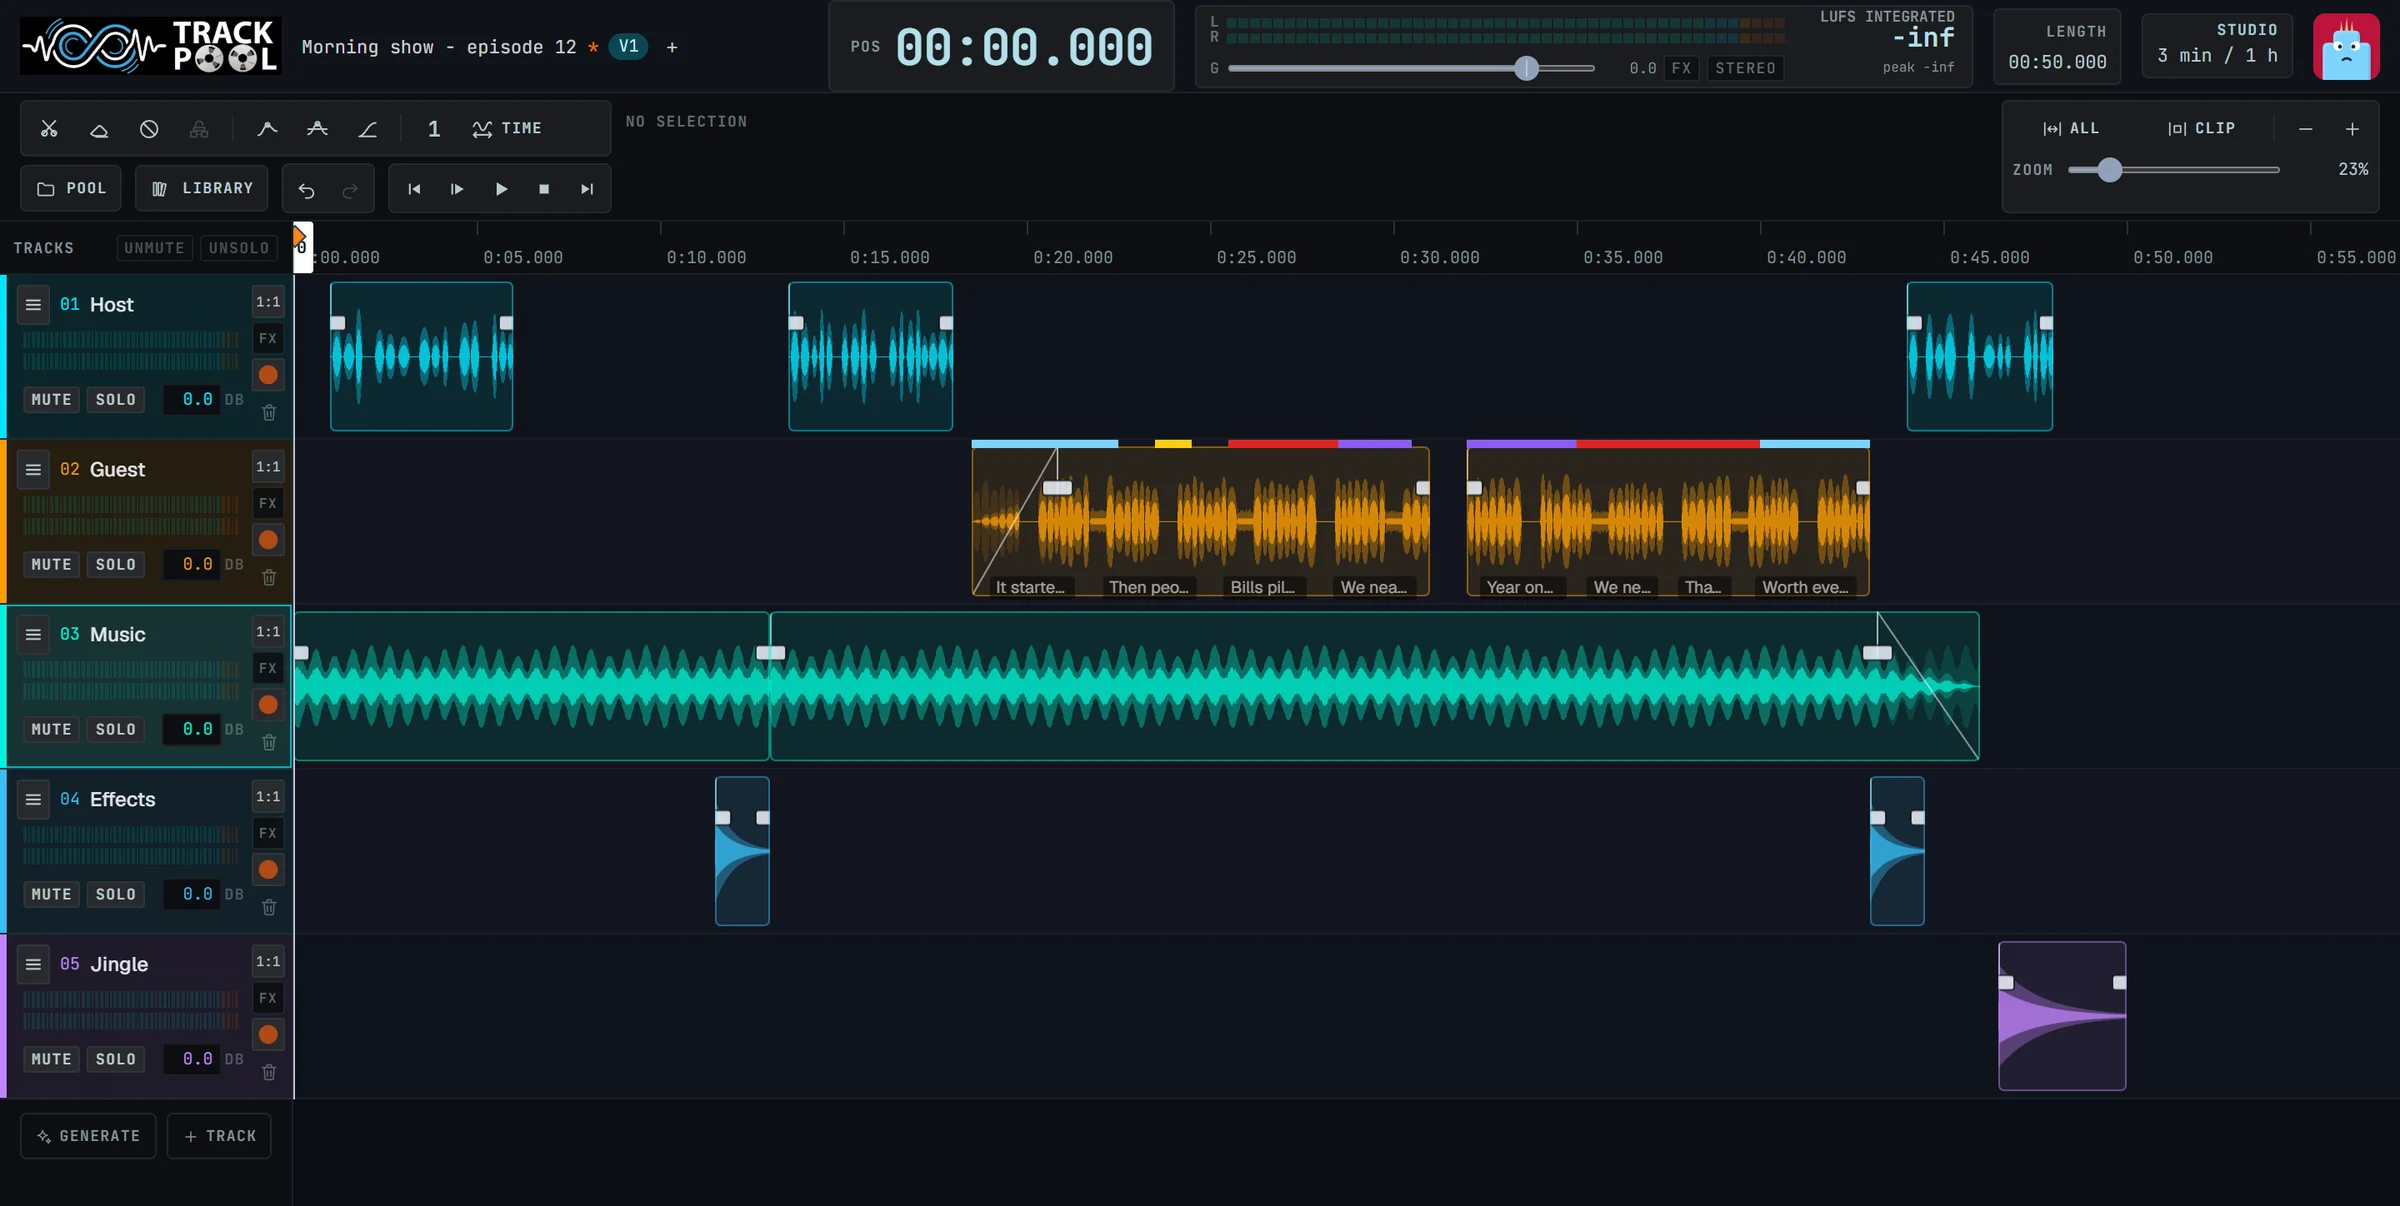Screen dimensions: 2400x1206
Task: Mute the Music track
Action: coord(51,730)
